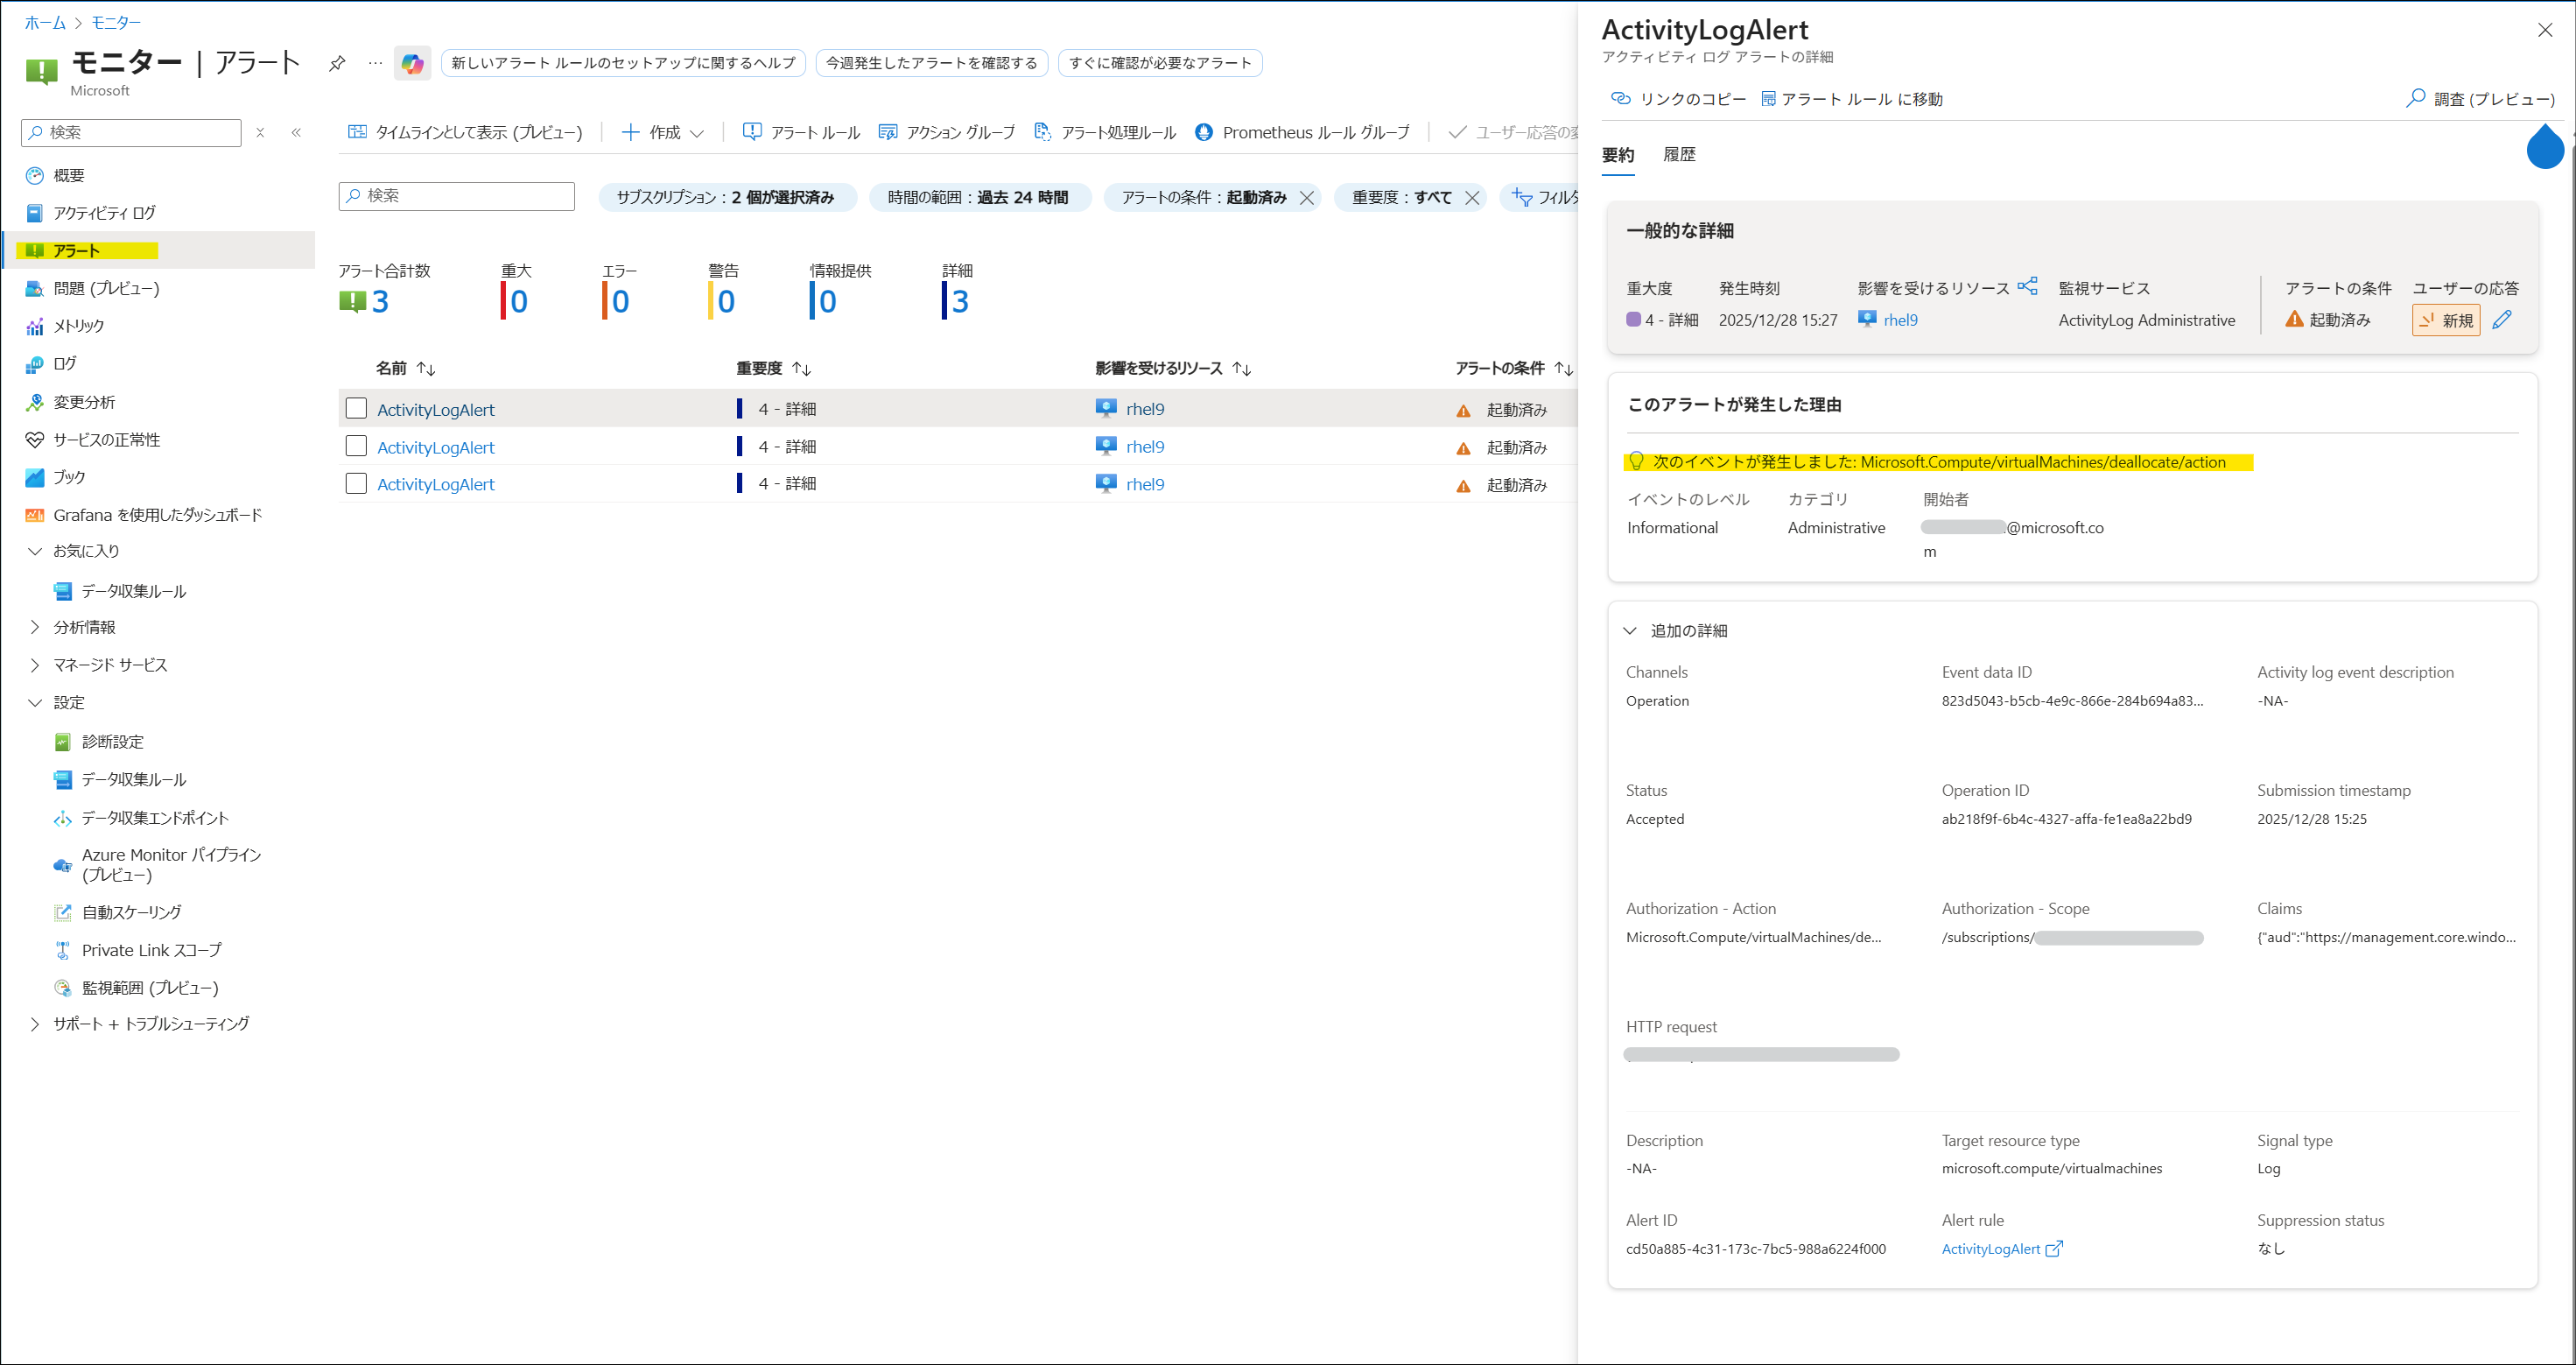Open 問題 (プレビュー) in the sidebar
The image size is (2576, 1365).
pos(106,289)
